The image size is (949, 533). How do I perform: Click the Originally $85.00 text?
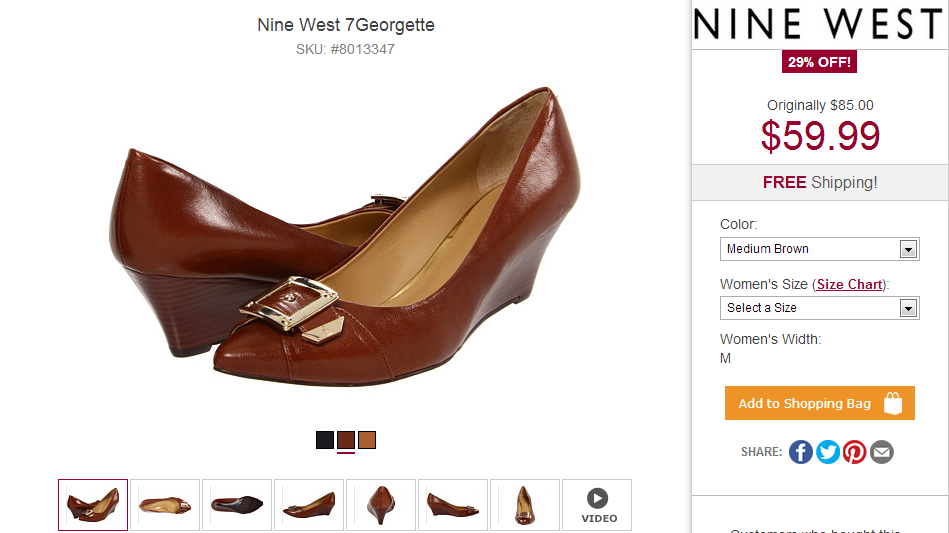(820, 105)
